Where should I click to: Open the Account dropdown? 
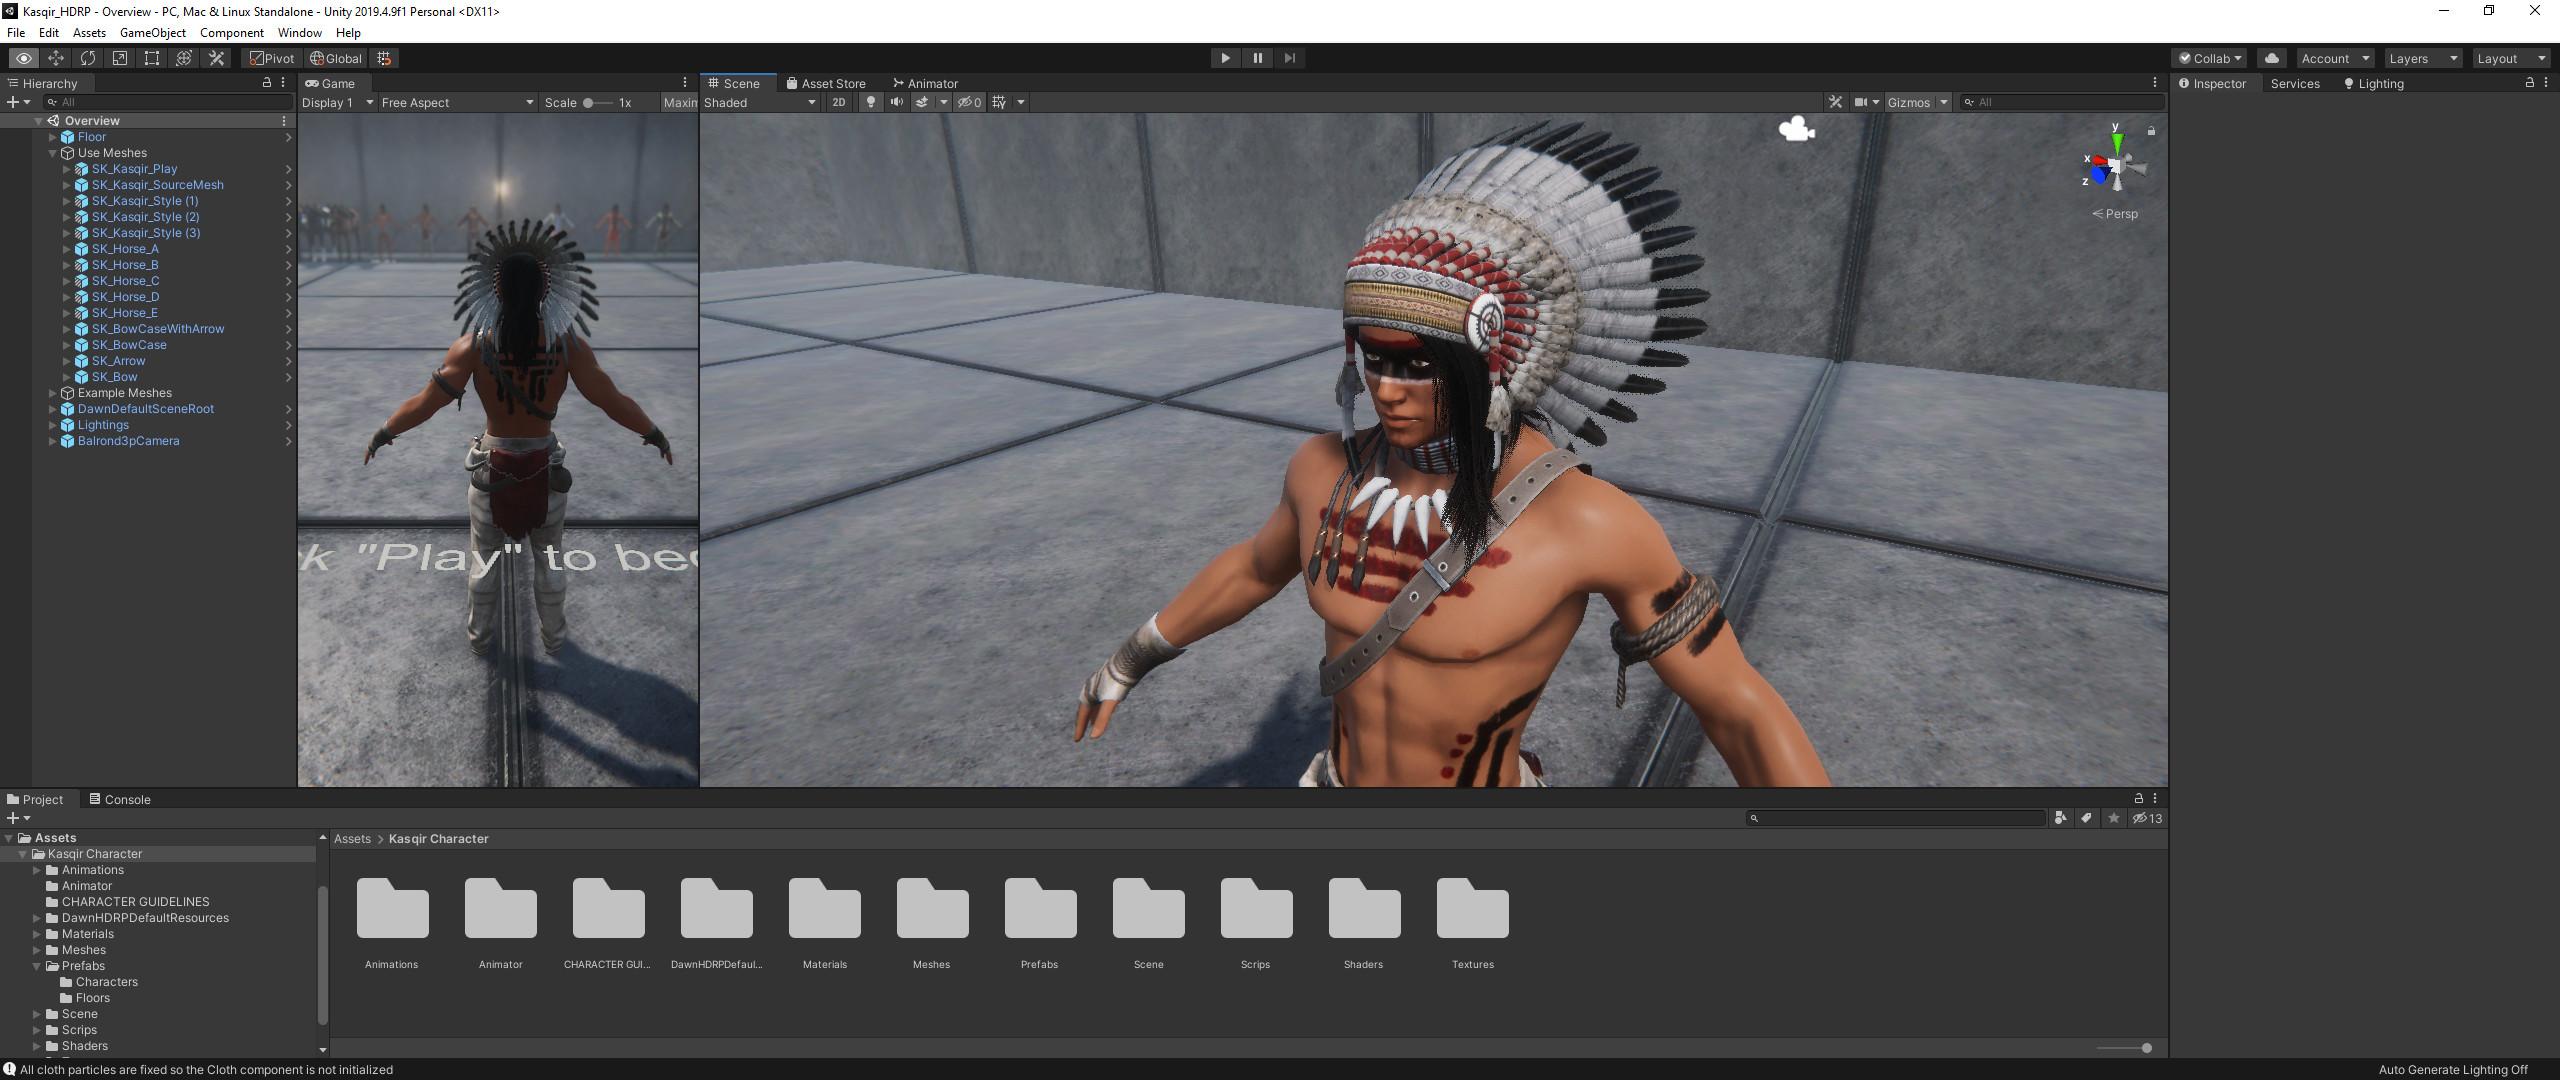click(x=2335, y=58)
